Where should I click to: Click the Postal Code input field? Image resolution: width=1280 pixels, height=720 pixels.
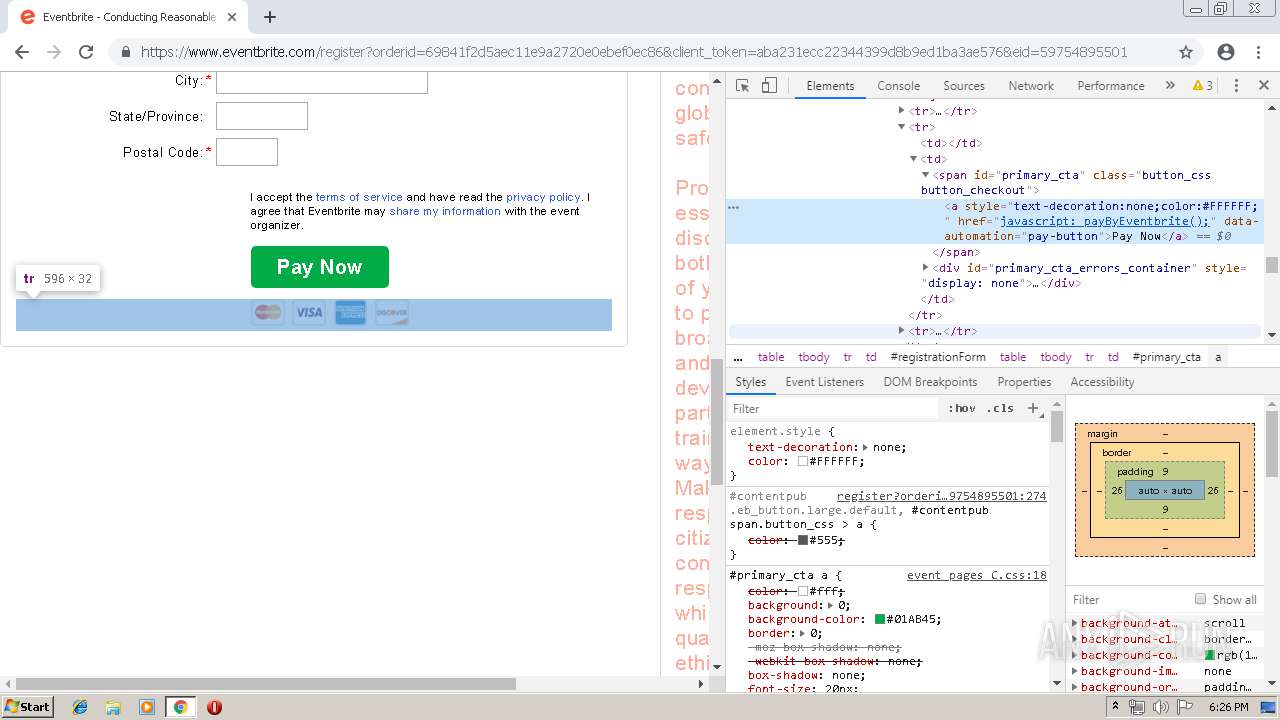tap(247, 152)
